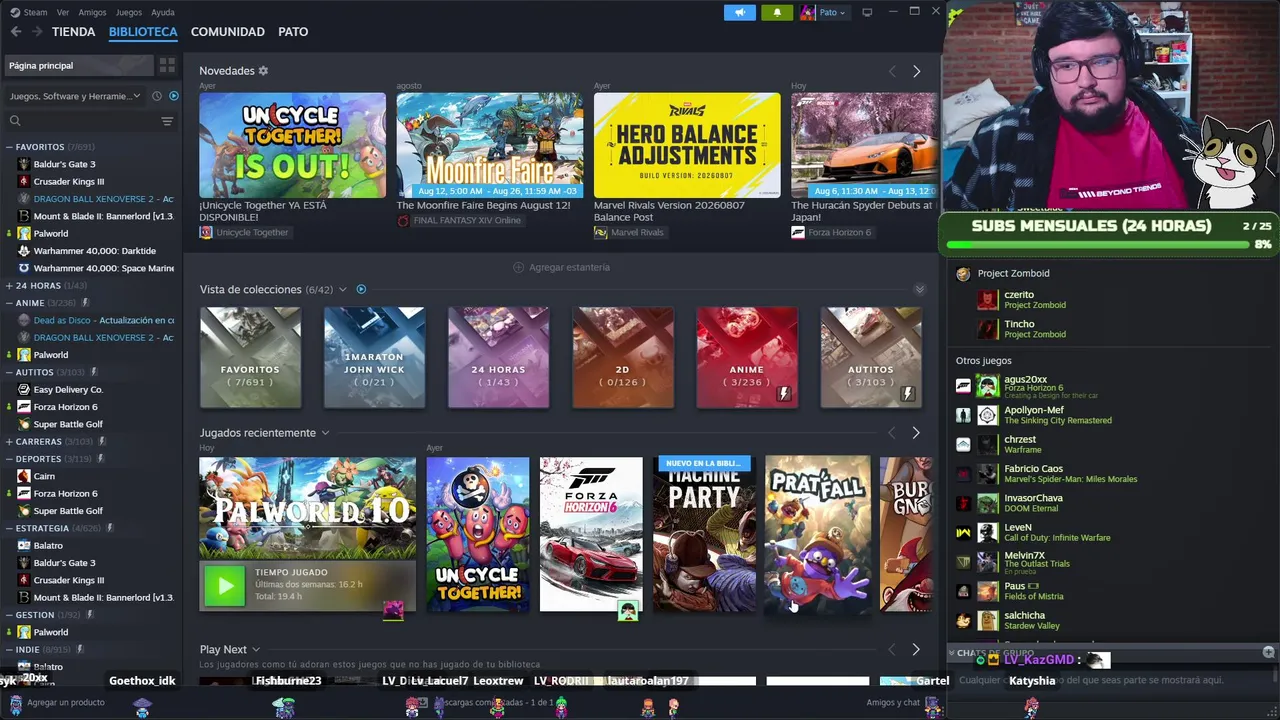Select the BIBLIOTECA tab
This screenshot has width=1280, height=720.
[x=143, y=32]
